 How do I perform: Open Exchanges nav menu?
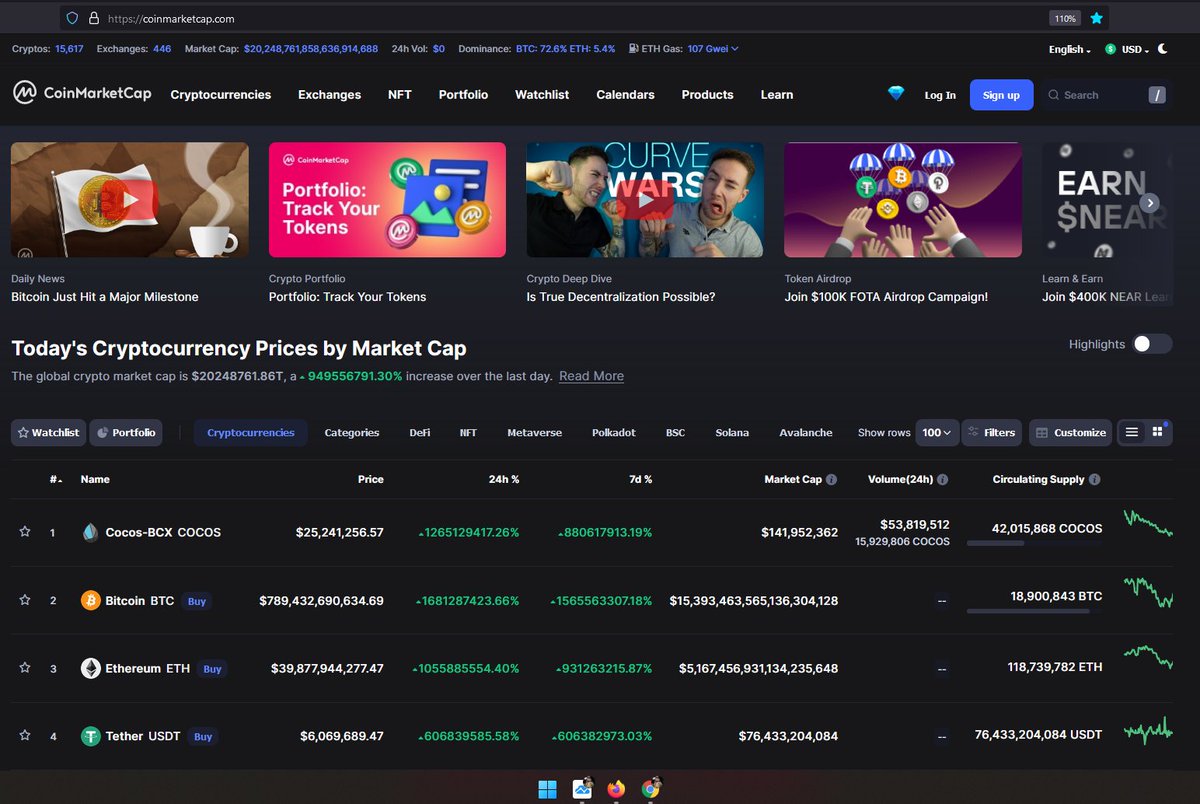coord(329,94)
